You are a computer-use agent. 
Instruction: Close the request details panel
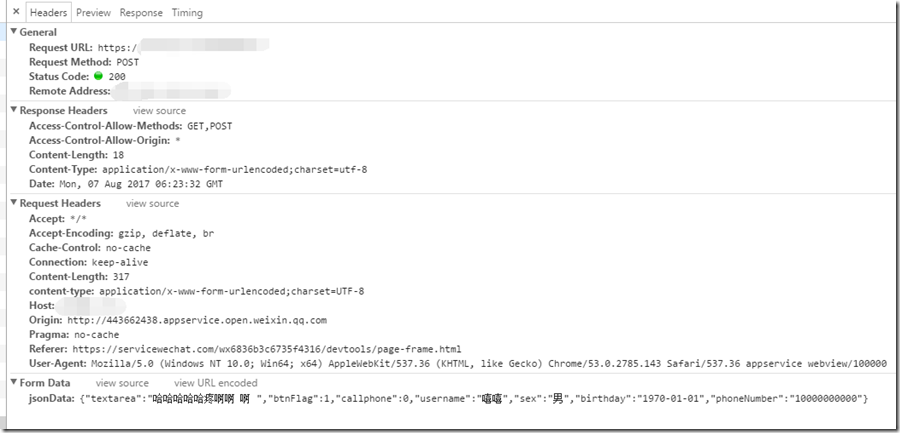click(16, 11)
